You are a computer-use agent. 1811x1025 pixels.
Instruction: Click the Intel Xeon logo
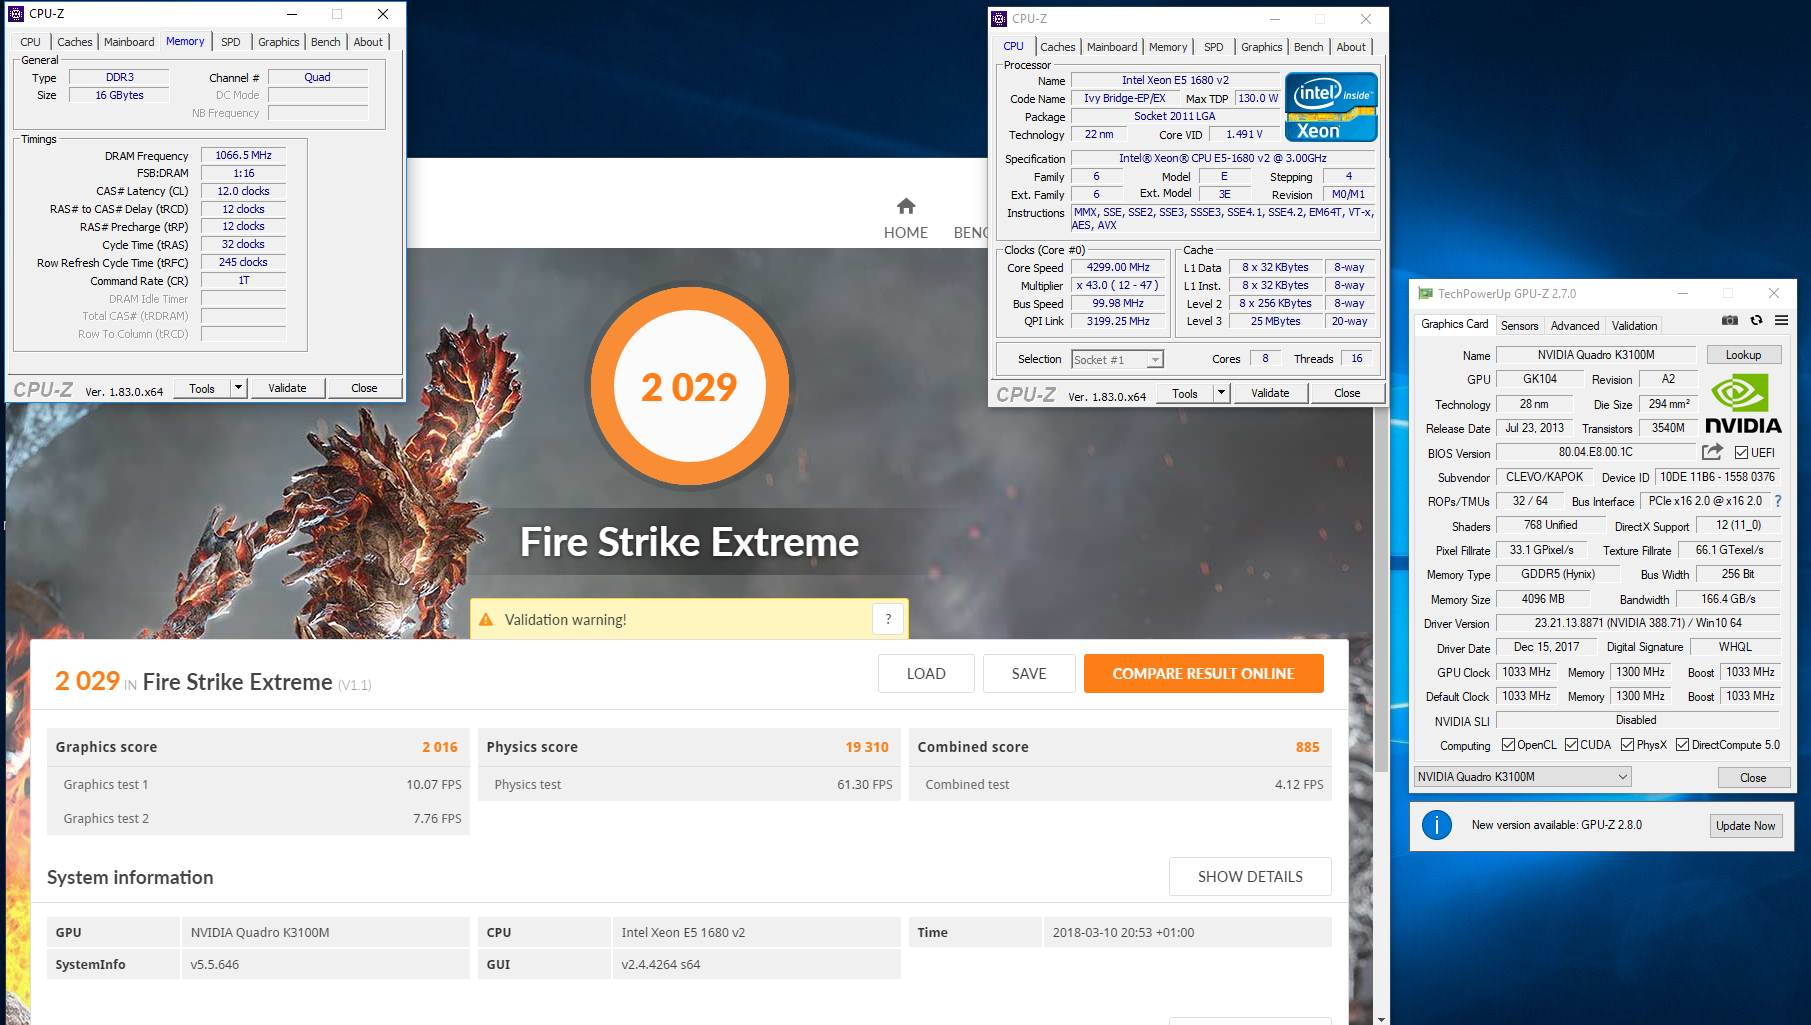click(1331, 107)
